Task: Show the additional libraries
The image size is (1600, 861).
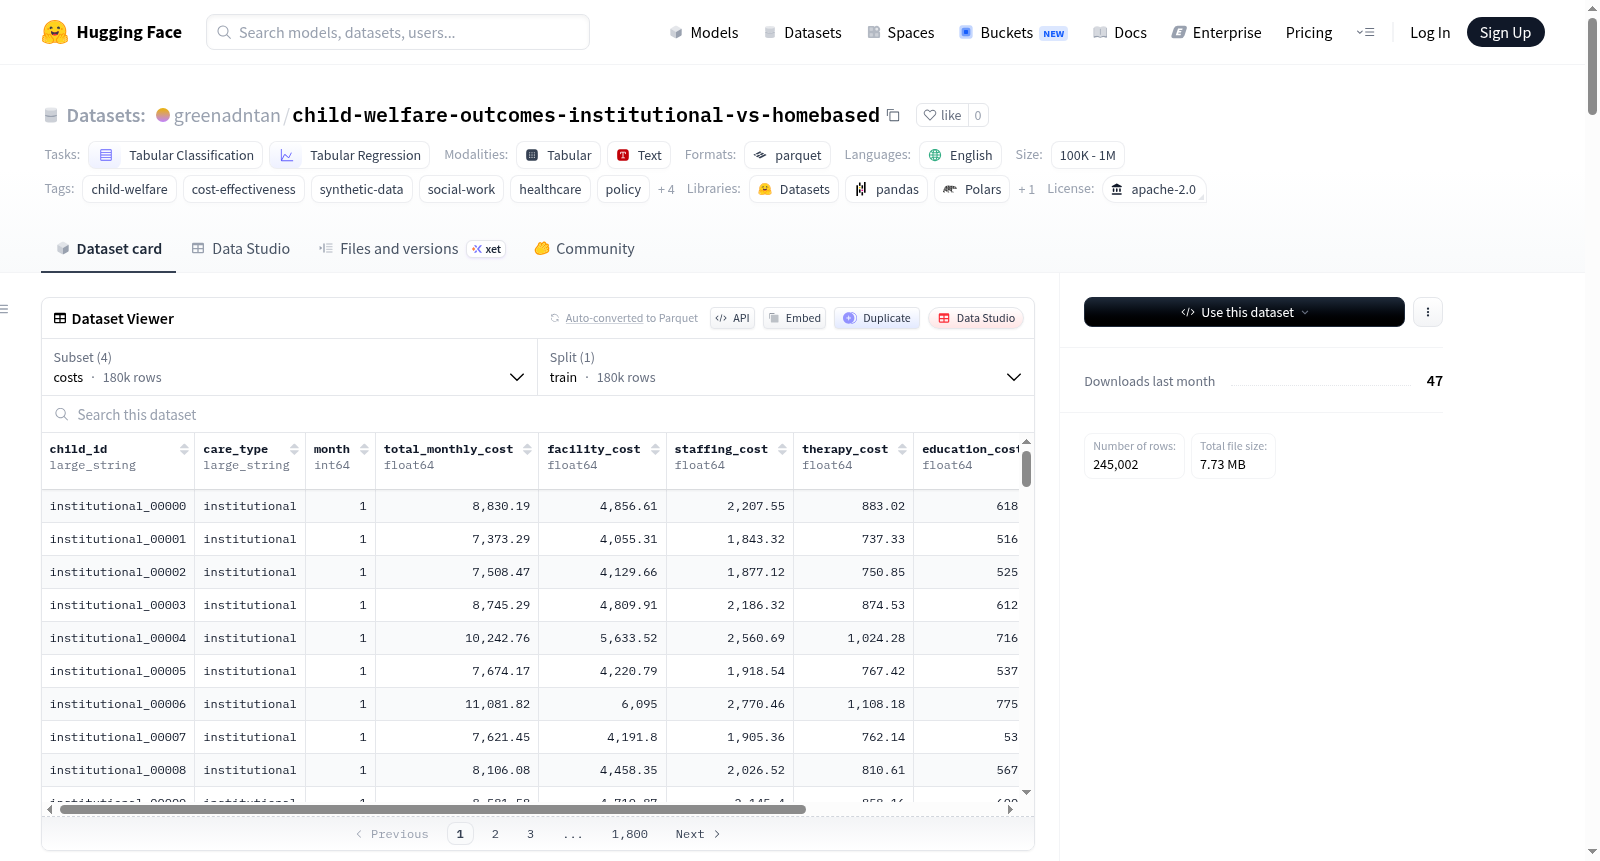Action: (x=1026, y=190)
